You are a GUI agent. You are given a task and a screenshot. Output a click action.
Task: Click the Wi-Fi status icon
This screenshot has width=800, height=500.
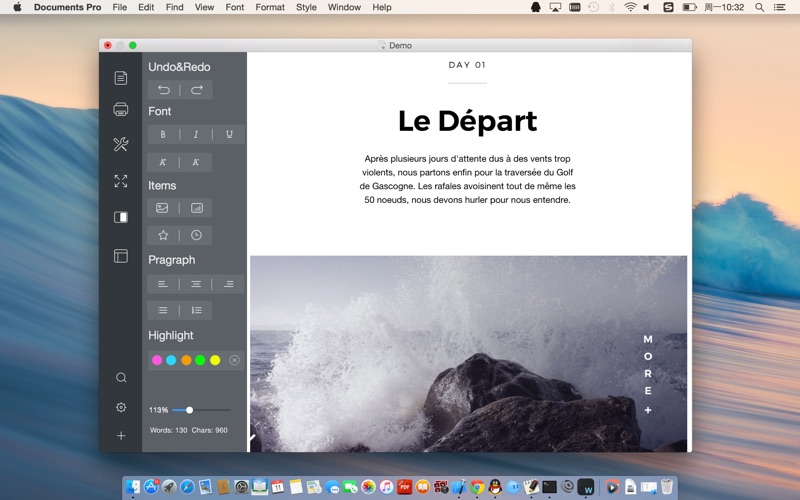[630, 7]
